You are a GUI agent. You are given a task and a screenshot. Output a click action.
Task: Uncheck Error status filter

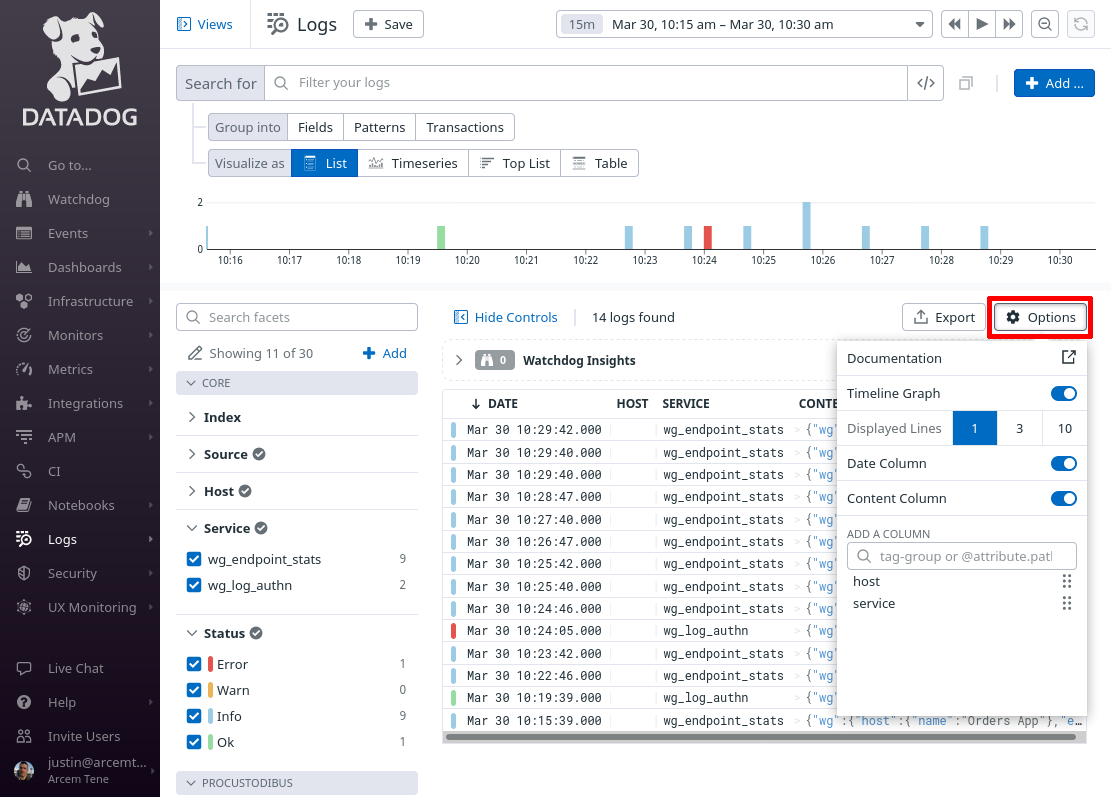[193, 664]
